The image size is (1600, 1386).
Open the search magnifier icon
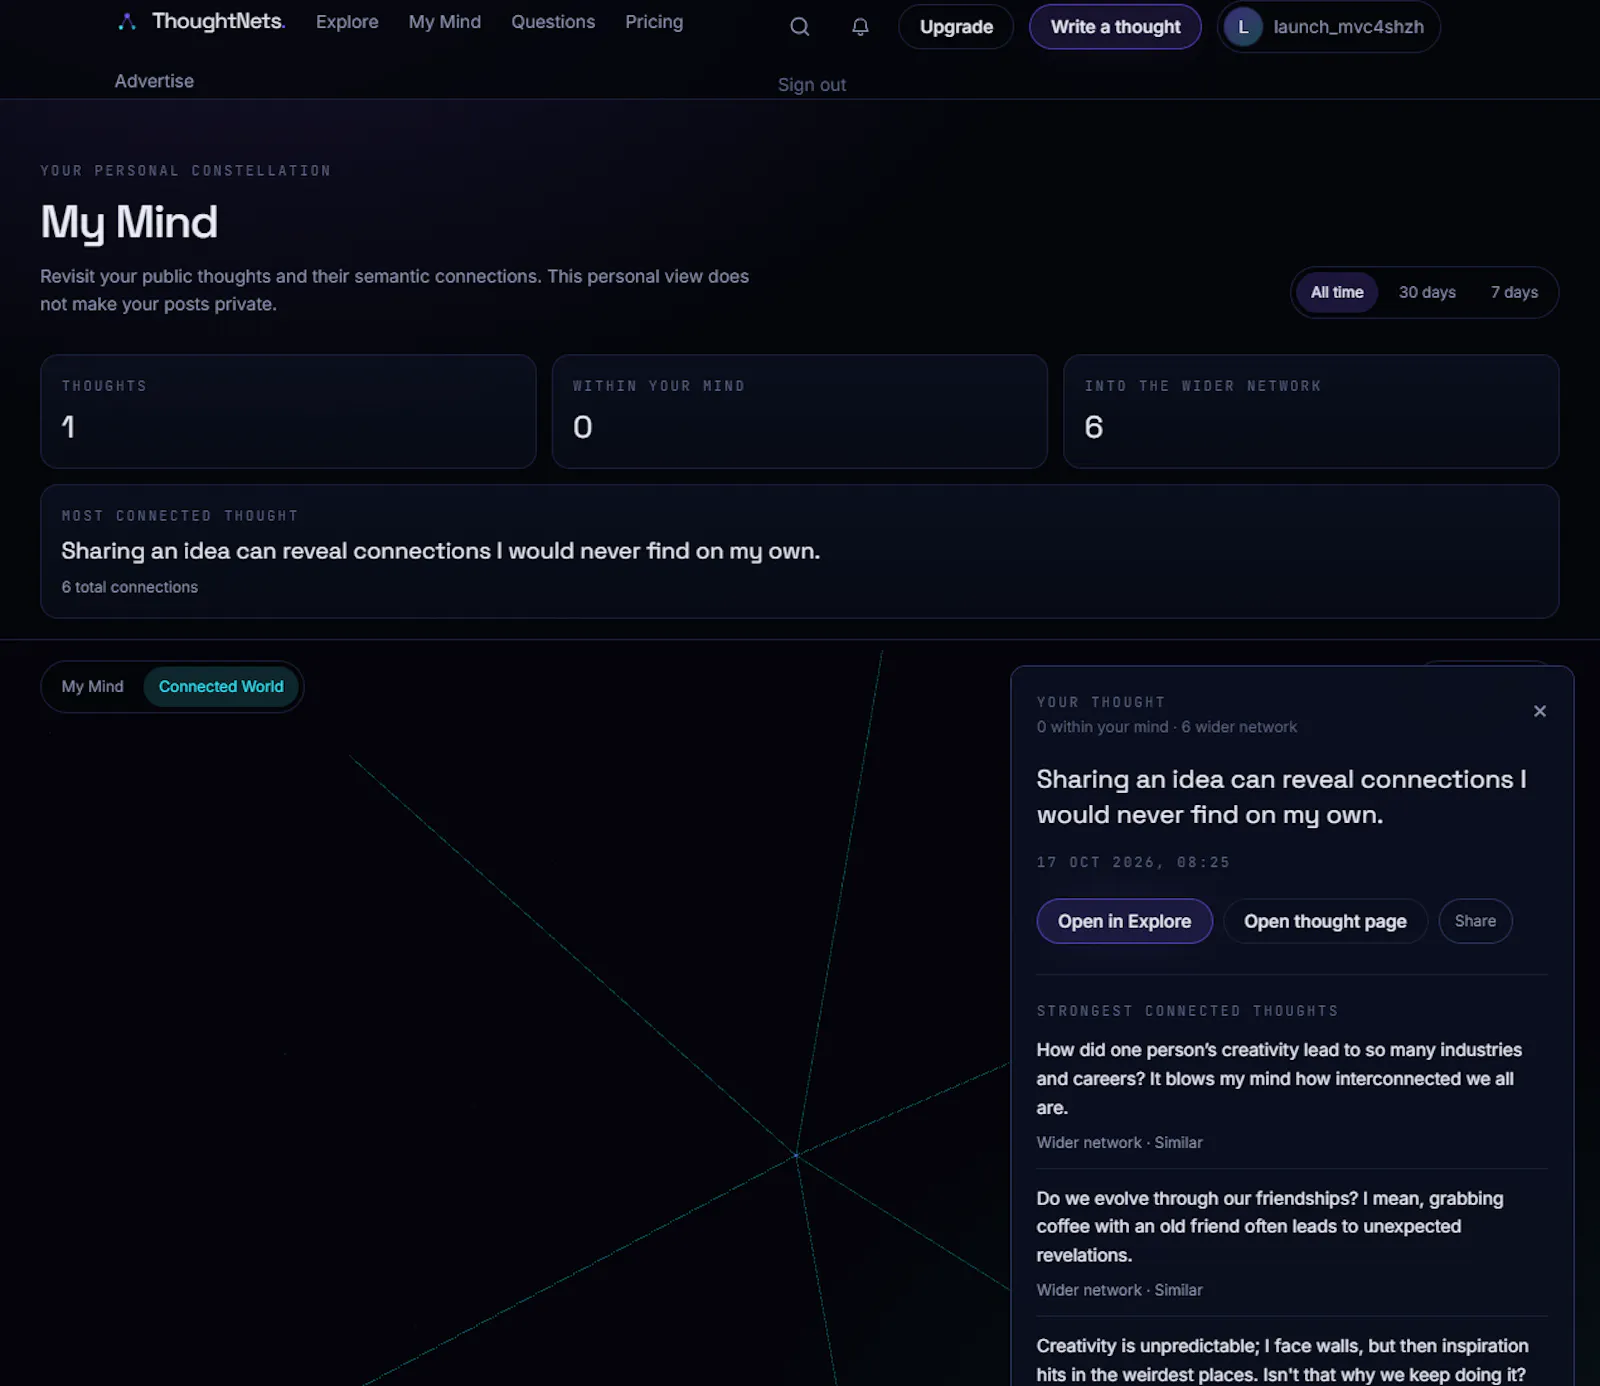point(800,27)
